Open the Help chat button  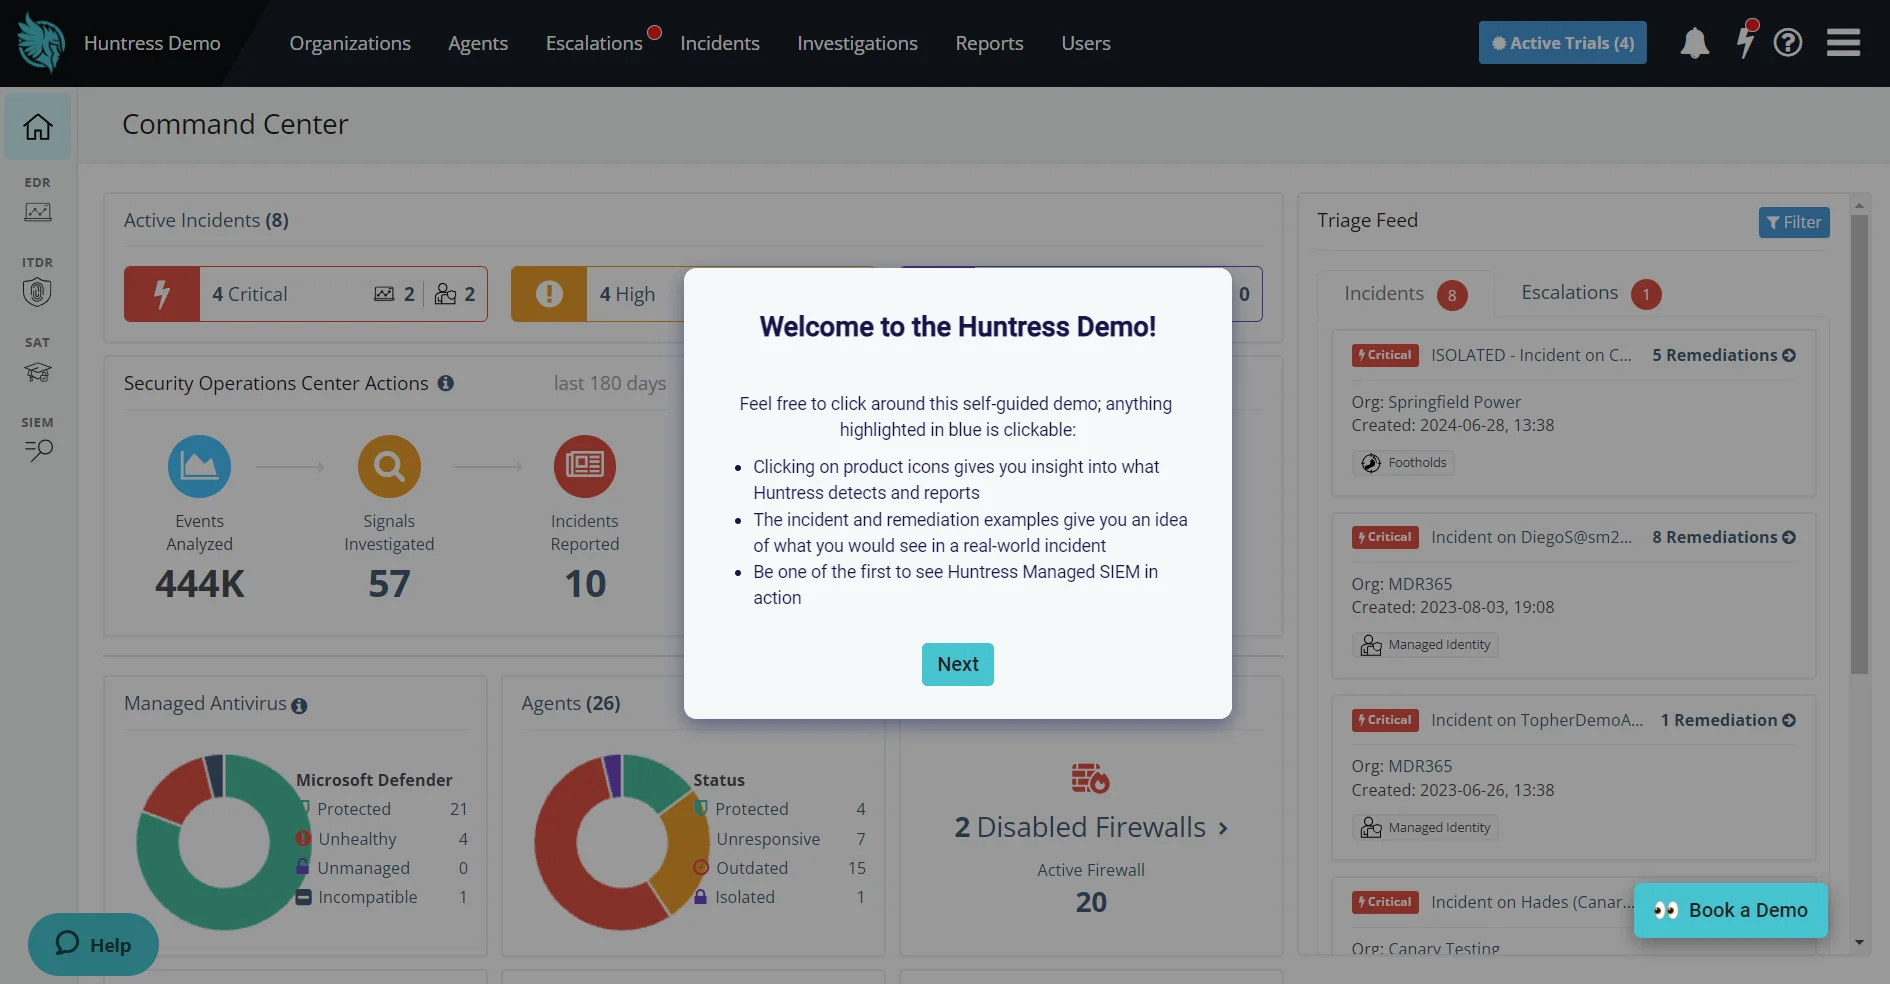click(93, 944)
